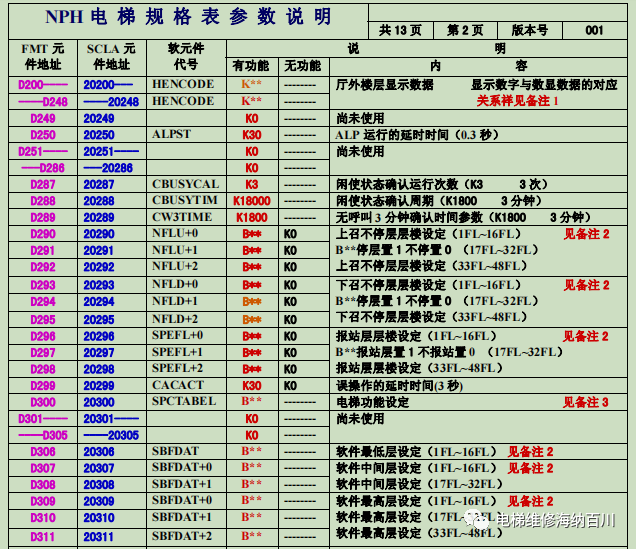Click red note '见备注 3'
The width and height of the screenshot is (636, 549).
(585, 402)
